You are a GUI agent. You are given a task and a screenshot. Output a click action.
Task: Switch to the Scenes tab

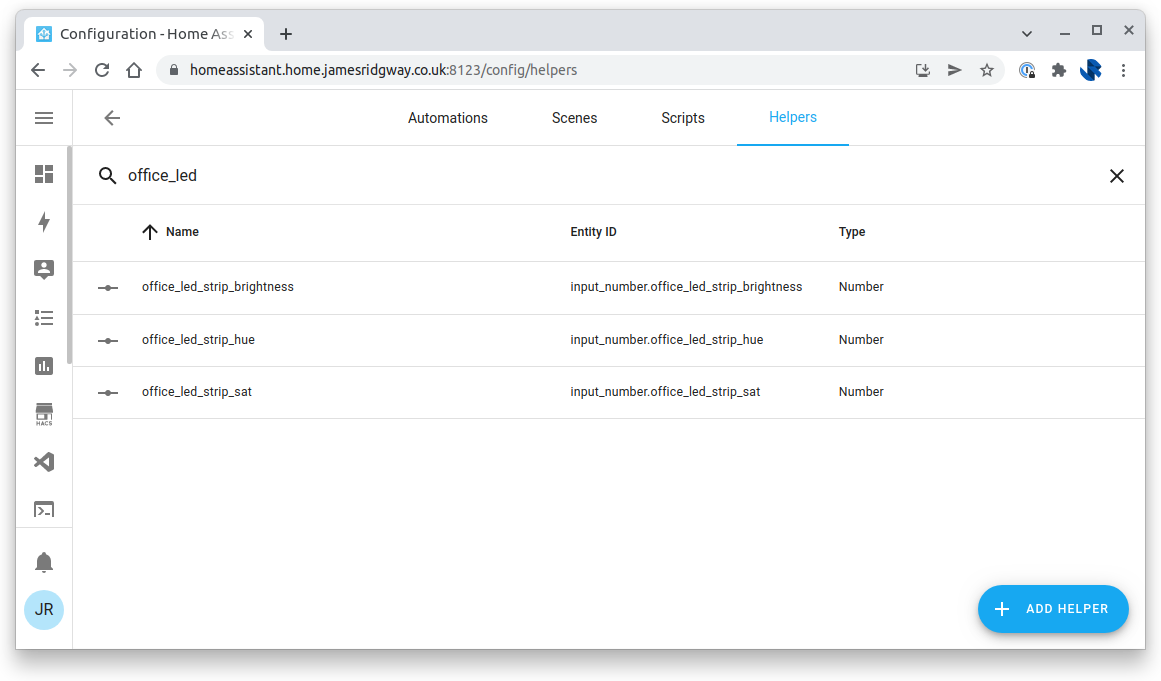tap(574, 118)
